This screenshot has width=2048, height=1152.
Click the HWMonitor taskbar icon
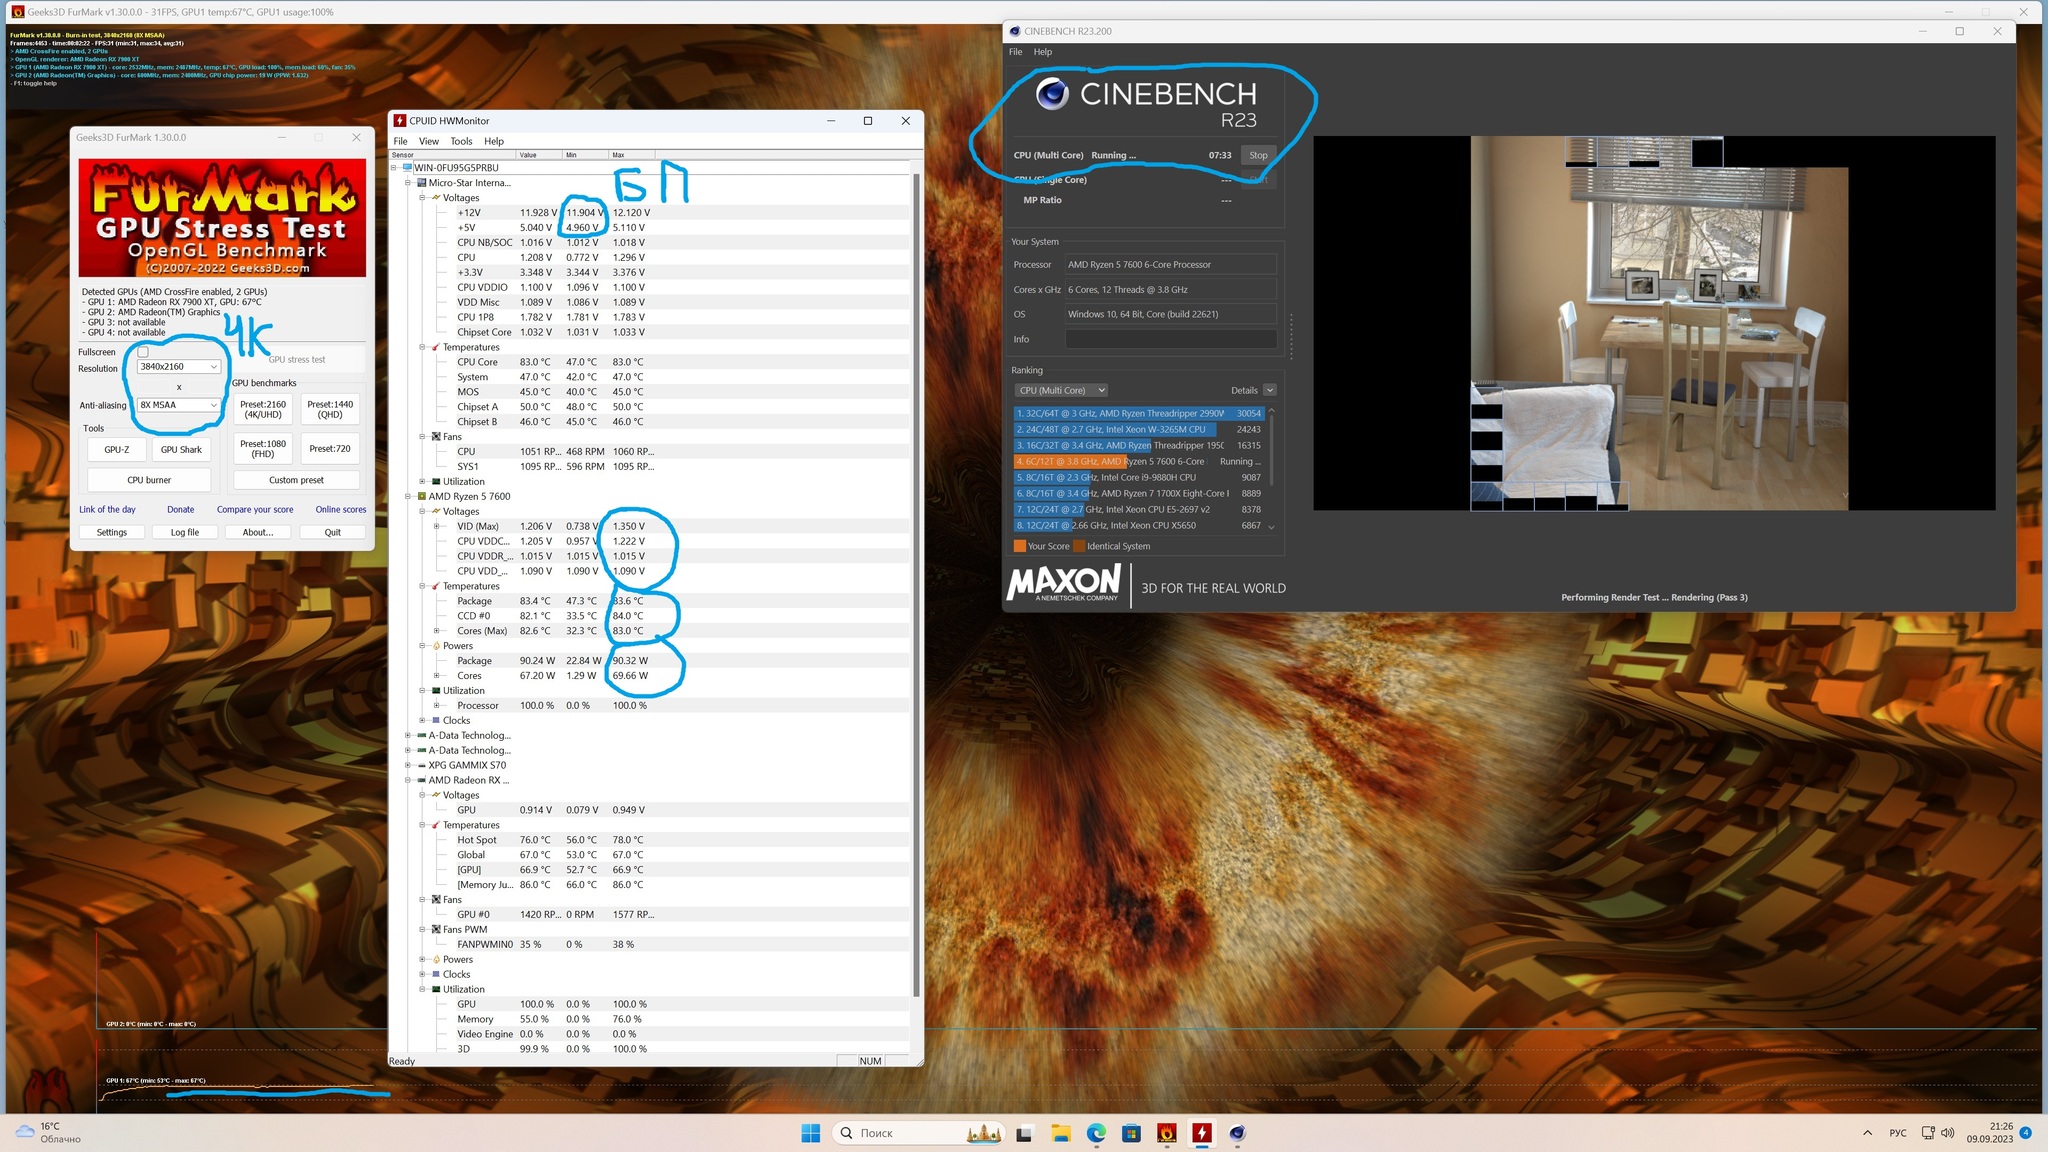(x=1202, y=1133)
